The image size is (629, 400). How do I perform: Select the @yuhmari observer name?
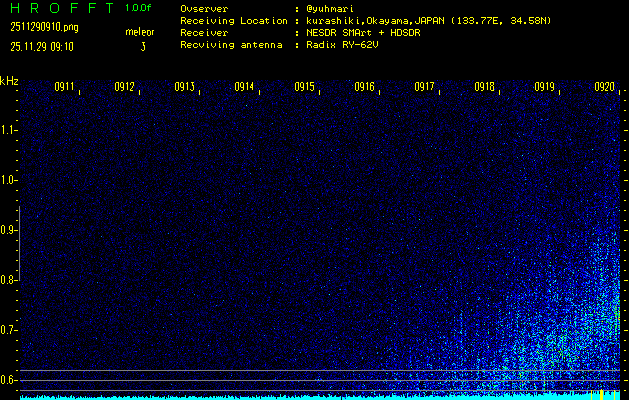tap(332, 8)
